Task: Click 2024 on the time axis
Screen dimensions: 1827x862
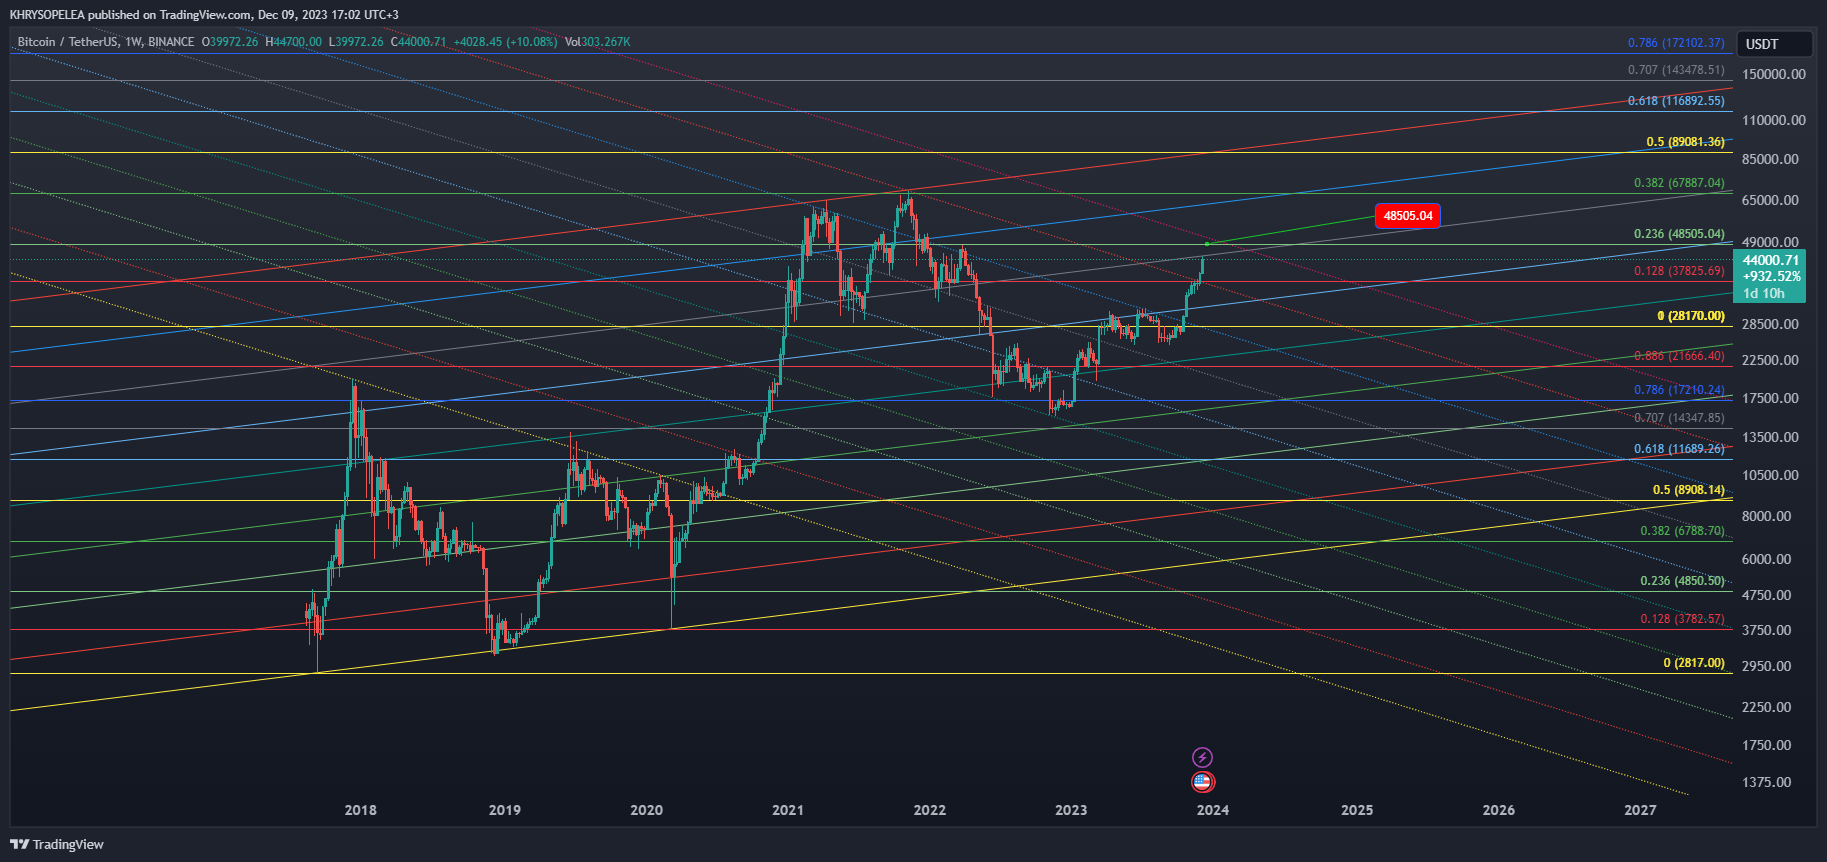Action: point(1213,810)
